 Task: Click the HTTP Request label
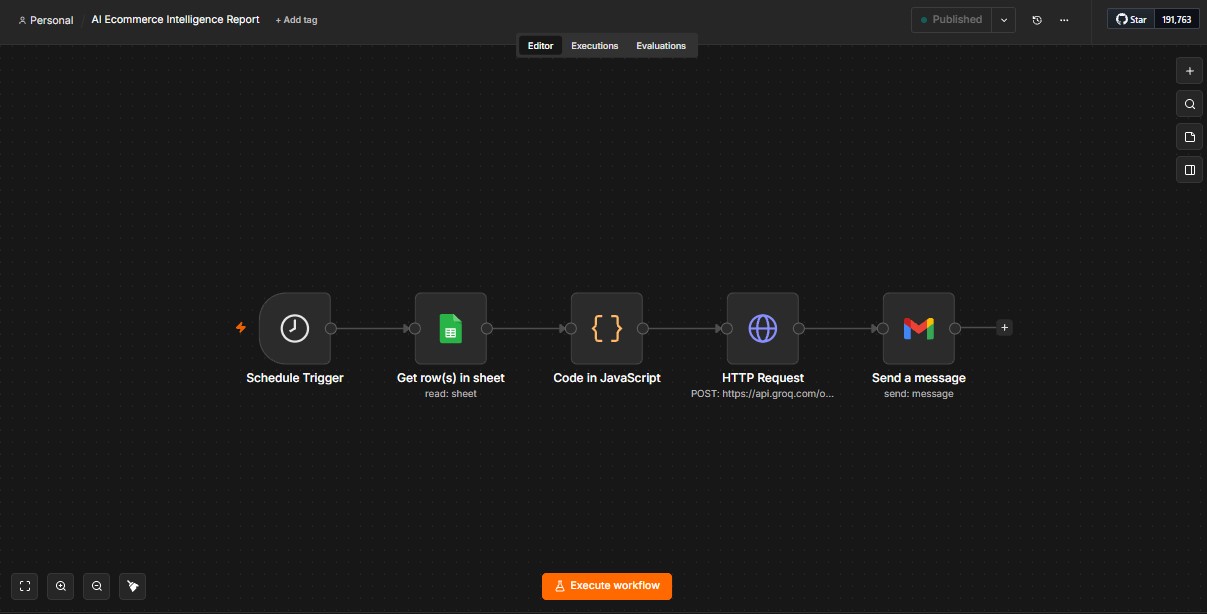coord(763,378)
